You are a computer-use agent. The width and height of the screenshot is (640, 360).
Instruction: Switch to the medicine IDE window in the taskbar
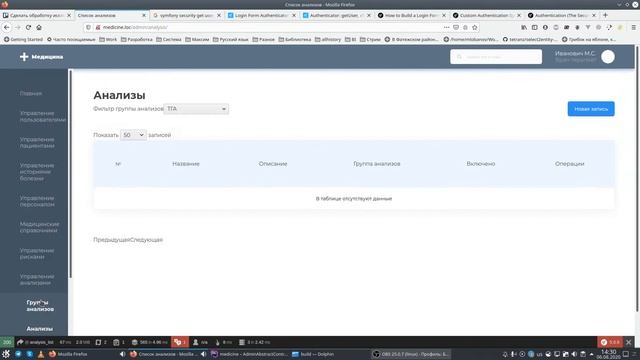coord(249,354)
